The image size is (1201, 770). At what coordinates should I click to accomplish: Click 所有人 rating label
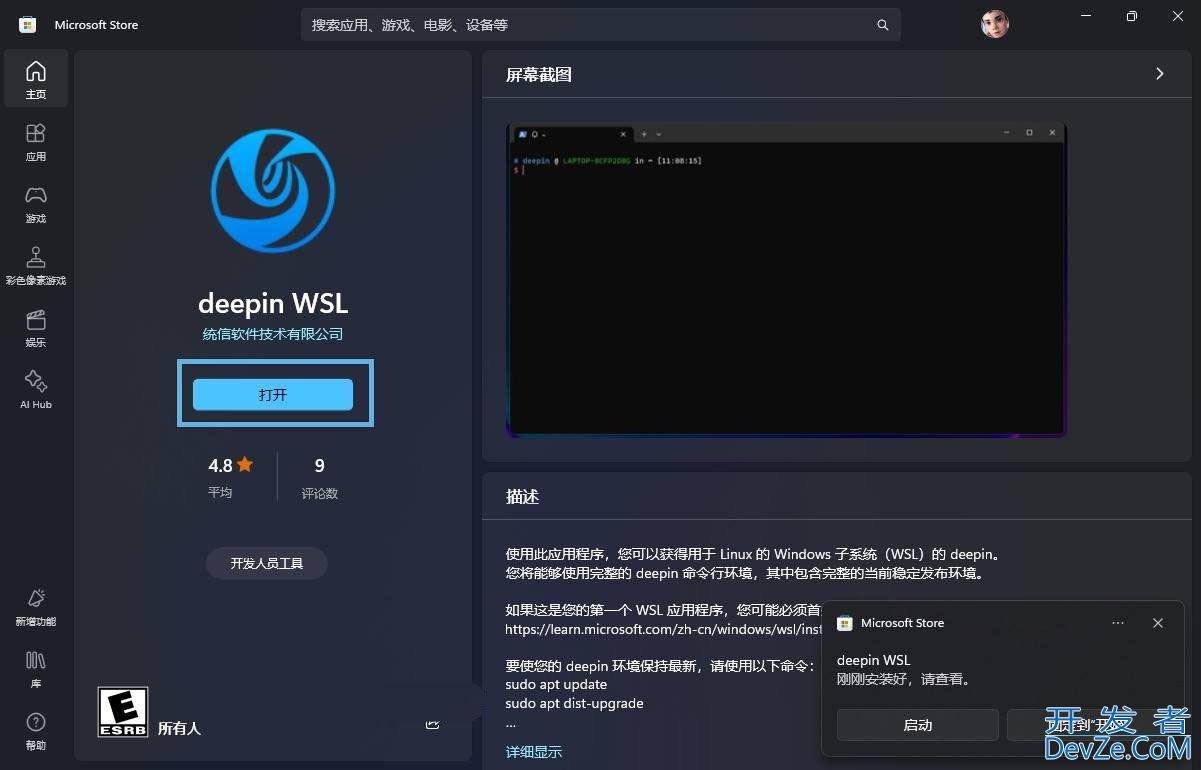(x=179, y=728)
